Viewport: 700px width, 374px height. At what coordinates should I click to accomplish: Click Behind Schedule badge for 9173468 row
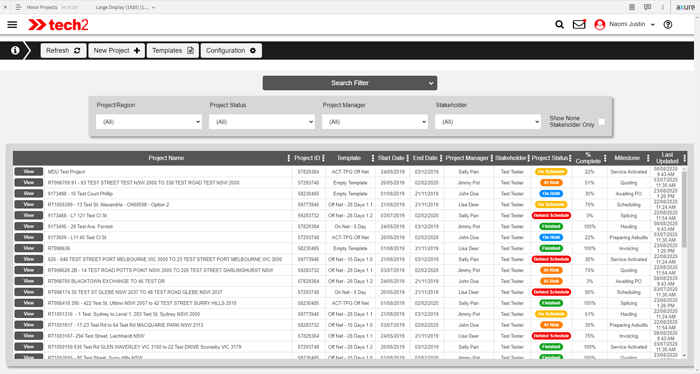551,215
